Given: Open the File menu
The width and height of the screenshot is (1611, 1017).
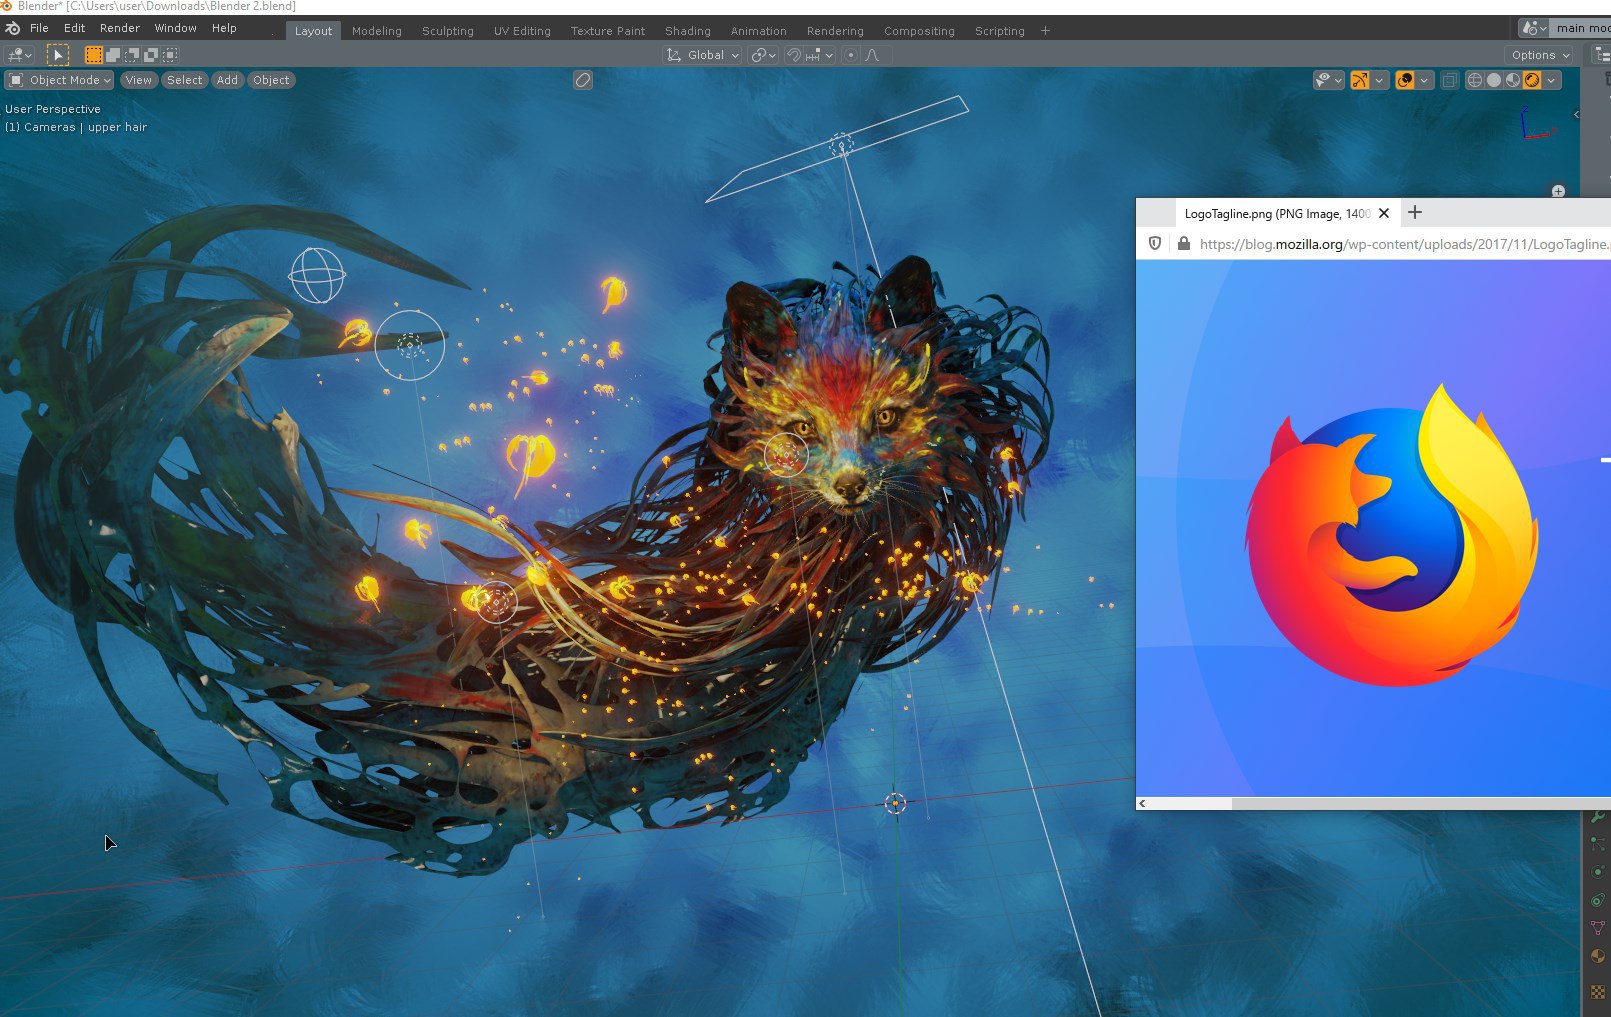Looking at the screenshot, I should (x=39, y=28).
